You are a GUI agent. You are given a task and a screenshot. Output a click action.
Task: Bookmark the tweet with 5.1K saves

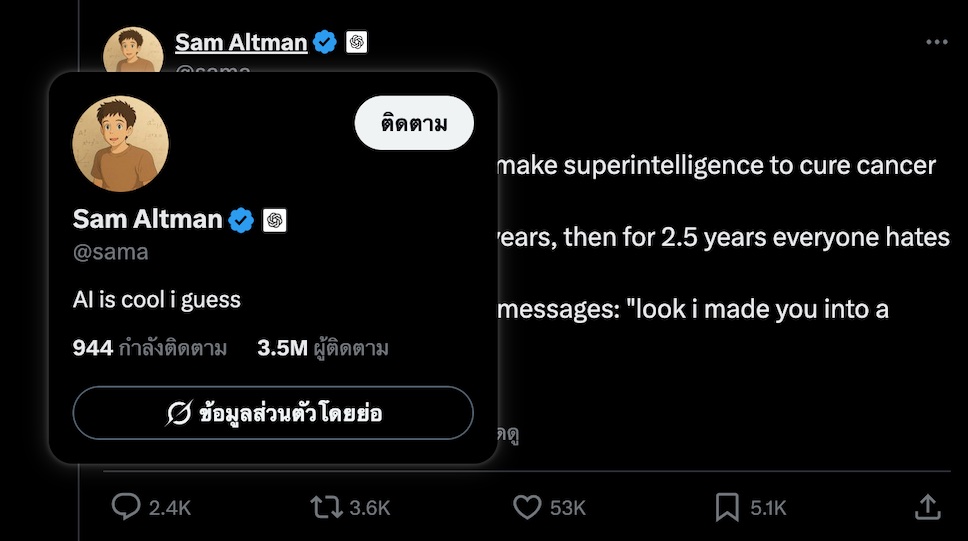(727, 507)
